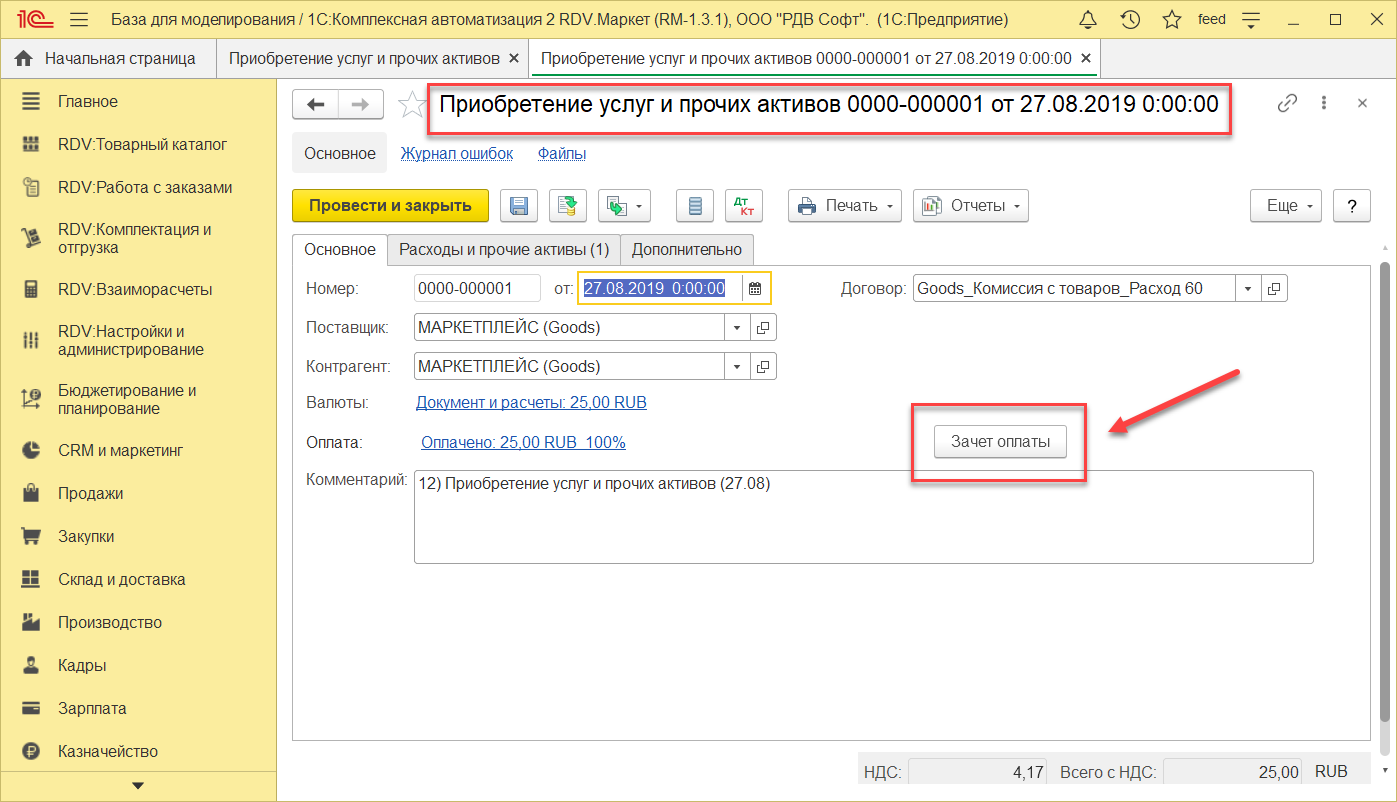Expand the Договор dropdown list
The height and width of the screenshot is (802, 1397).
[x=1247, y=289]
